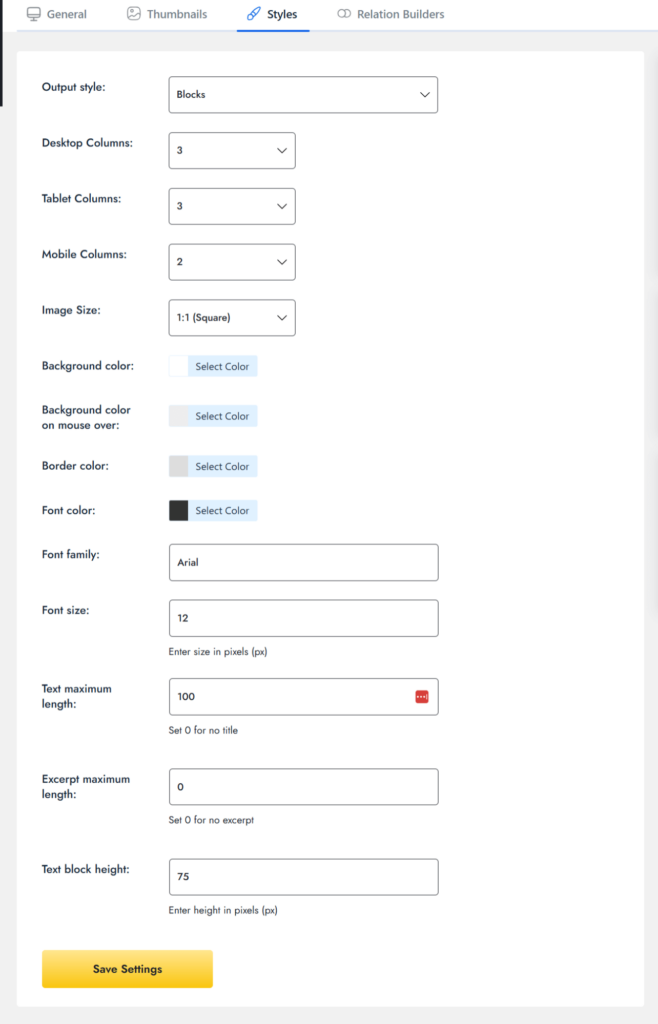The image size is (658, 1024).
Task: Click the Background color swatch
Action: 177,366
